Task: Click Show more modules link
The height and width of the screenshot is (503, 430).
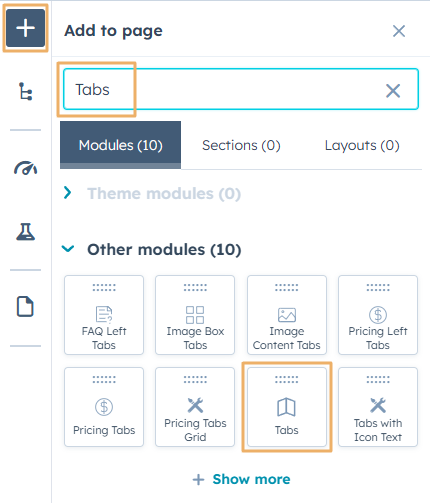Action: 241,479
